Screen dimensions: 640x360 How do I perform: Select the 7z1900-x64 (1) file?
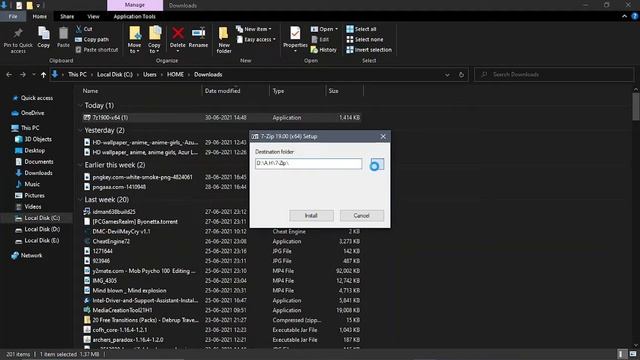pyautogui.click(x=222, y=118)
